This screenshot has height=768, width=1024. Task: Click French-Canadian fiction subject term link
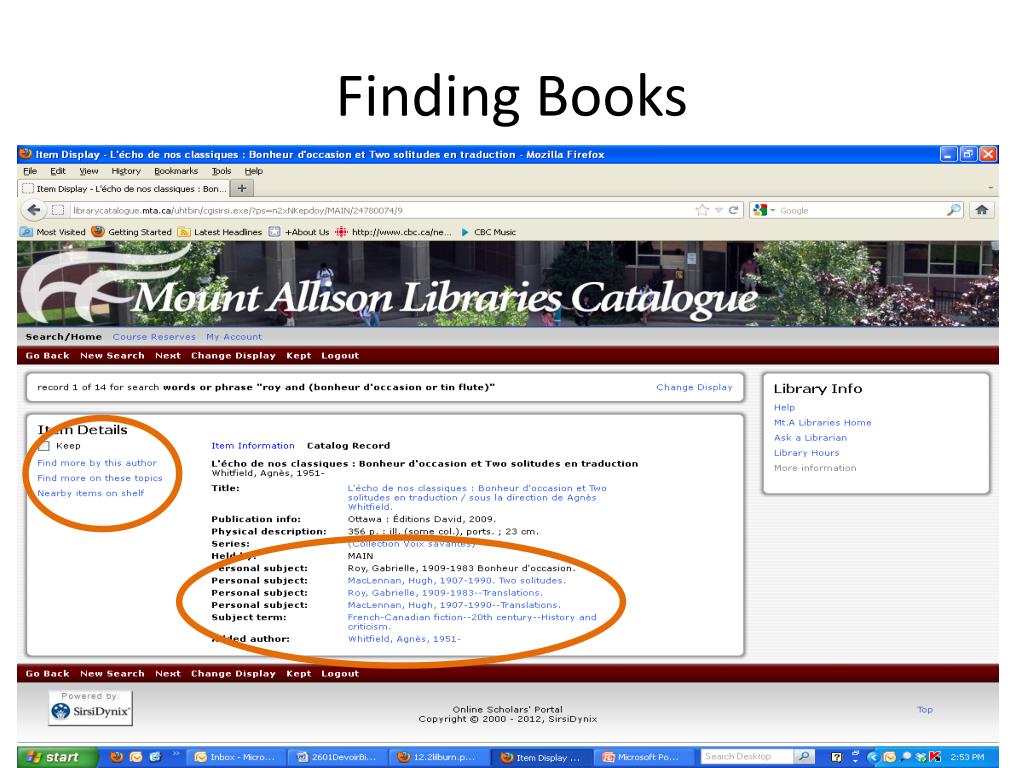click(x=472, y=622)
